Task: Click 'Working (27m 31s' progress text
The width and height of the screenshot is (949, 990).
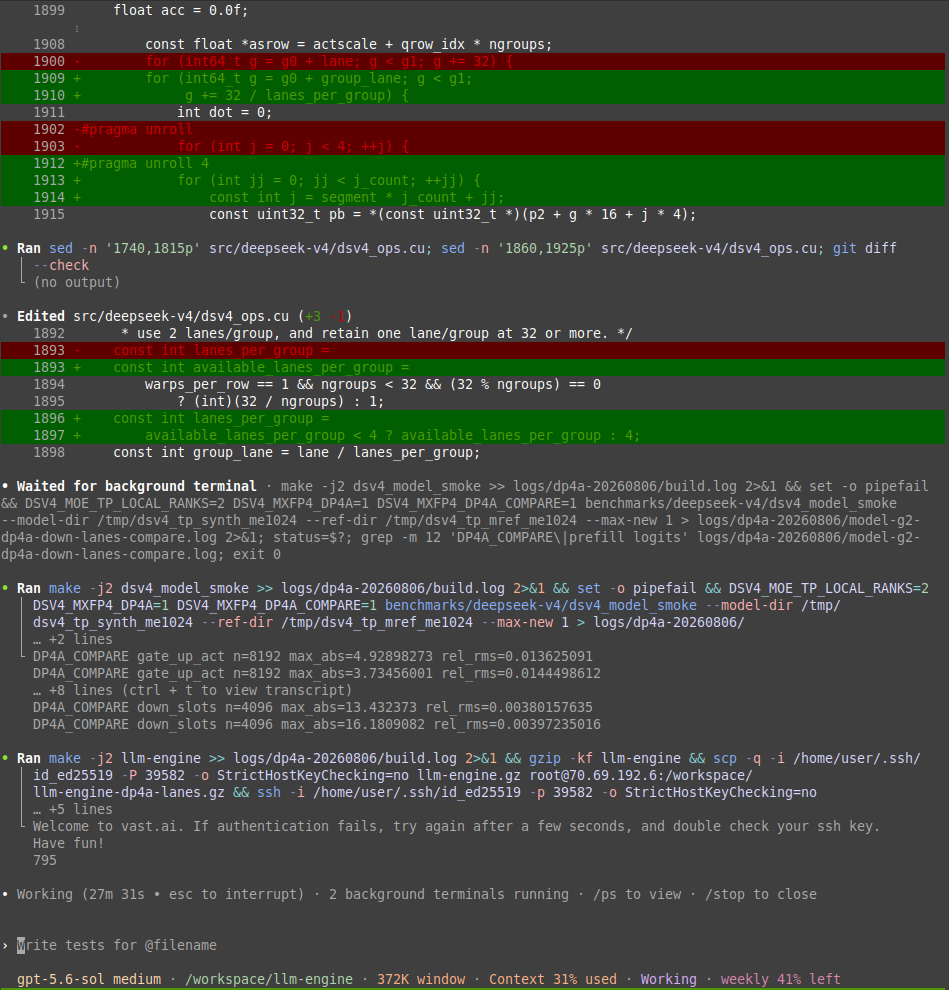Action: click(x=81, y=894)
